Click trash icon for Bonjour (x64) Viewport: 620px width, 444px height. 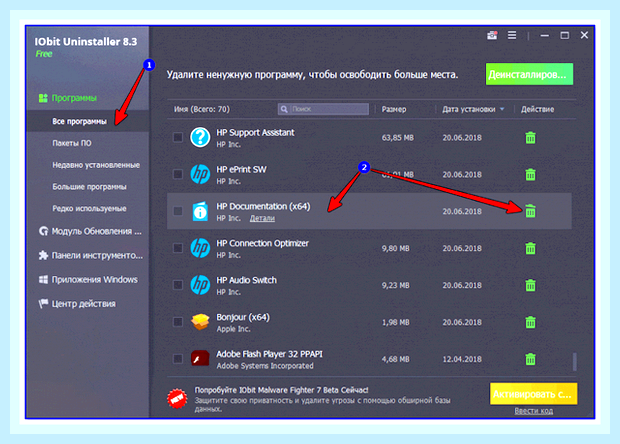530,322
